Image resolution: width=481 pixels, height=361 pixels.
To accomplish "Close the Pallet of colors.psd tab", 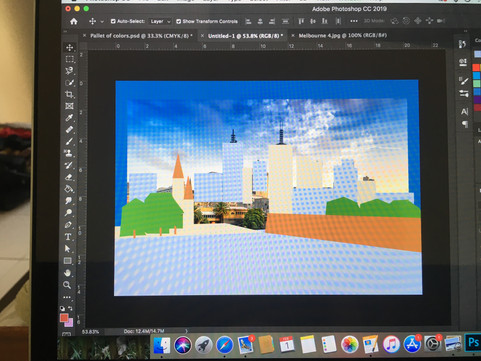I will click(84, 35).
